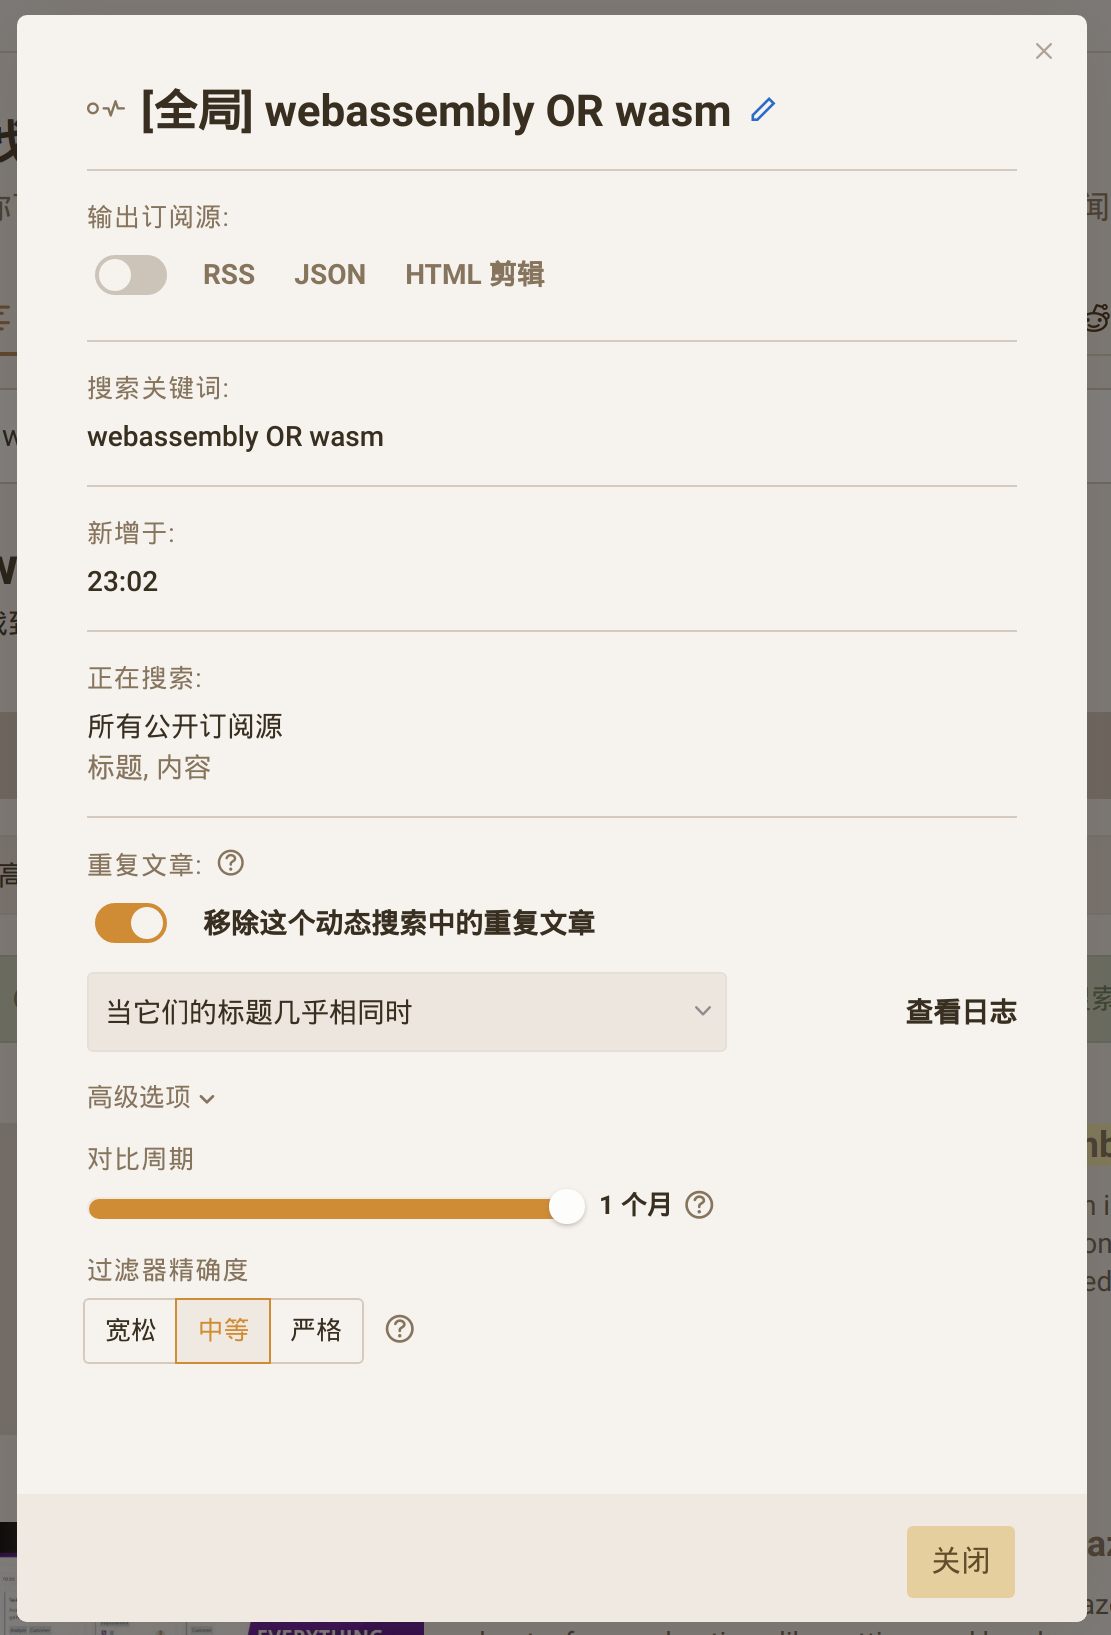
Task: Select the HTML 剪辑 output option
Action: click(475, 275)
